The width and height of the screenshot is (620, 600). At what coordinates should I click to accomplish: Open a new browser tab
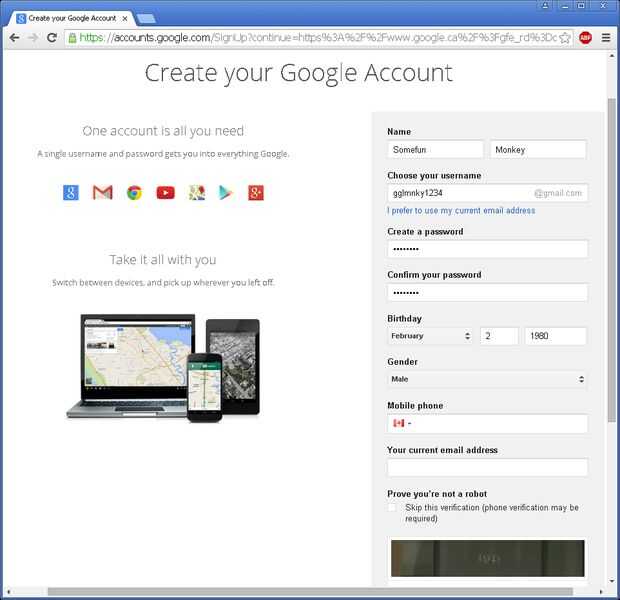point(146,18)
